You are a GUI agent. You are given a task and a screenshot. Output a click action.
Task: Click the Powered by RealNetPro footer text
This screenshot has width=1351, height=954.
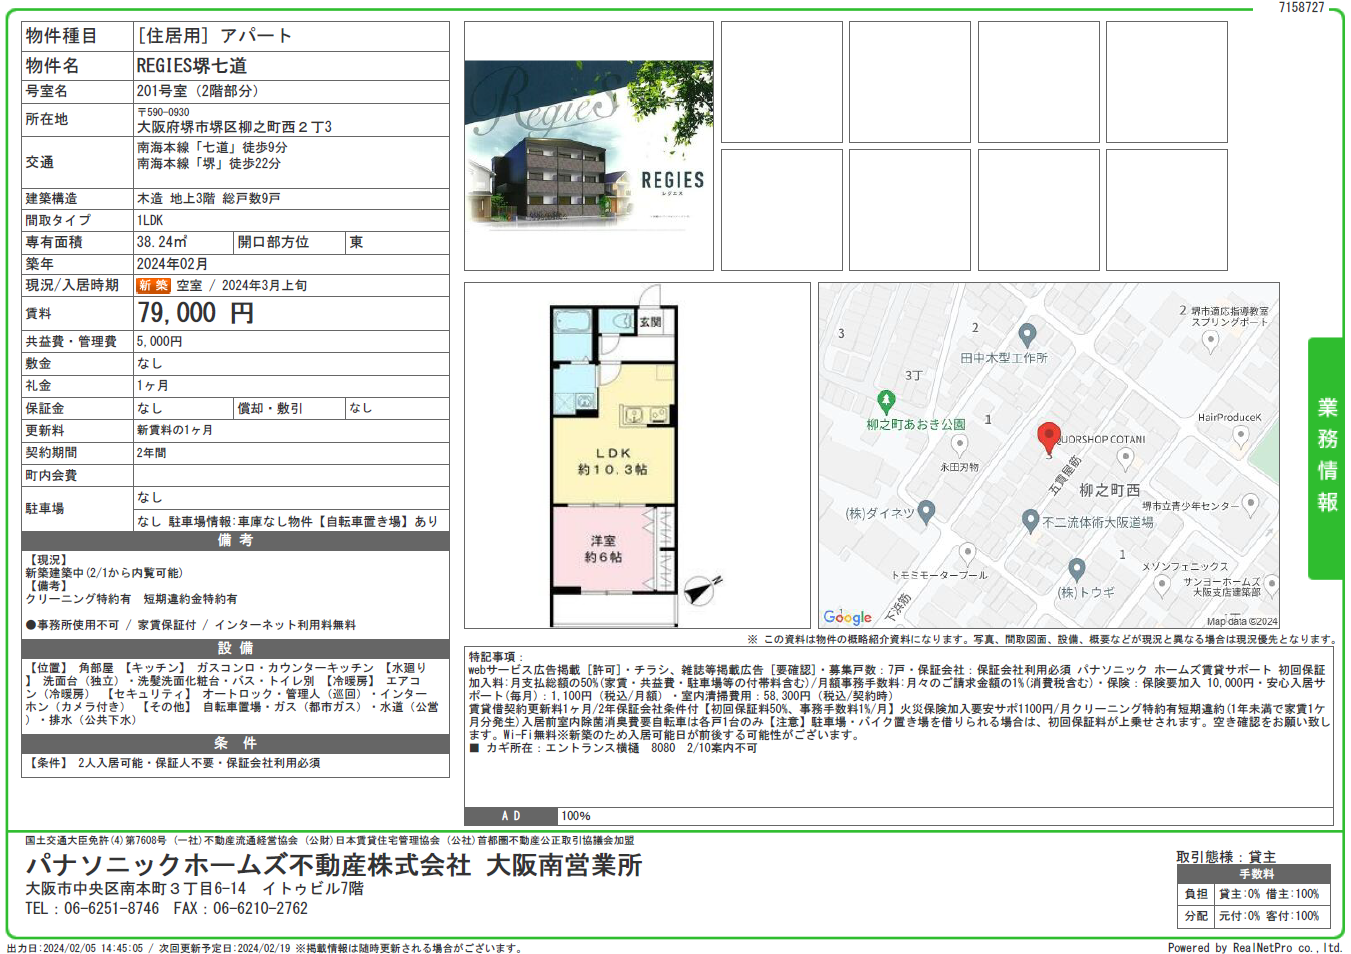pos(1255,947)
